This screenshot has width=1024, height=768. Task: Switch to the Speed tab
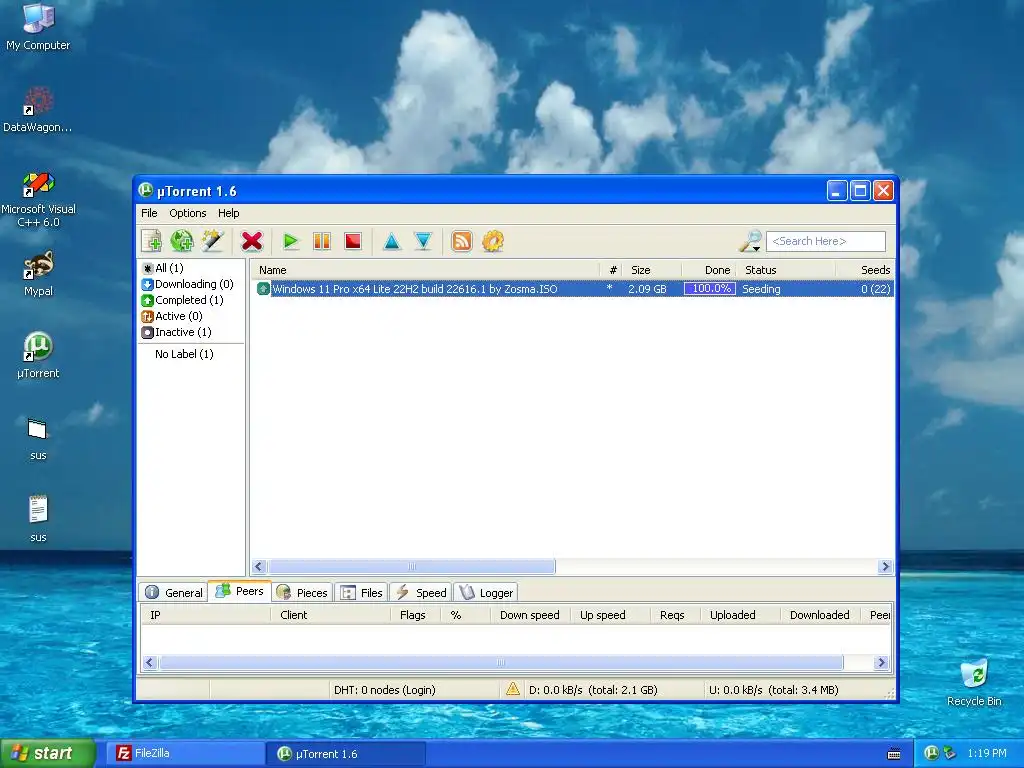(x=421, y=592)
